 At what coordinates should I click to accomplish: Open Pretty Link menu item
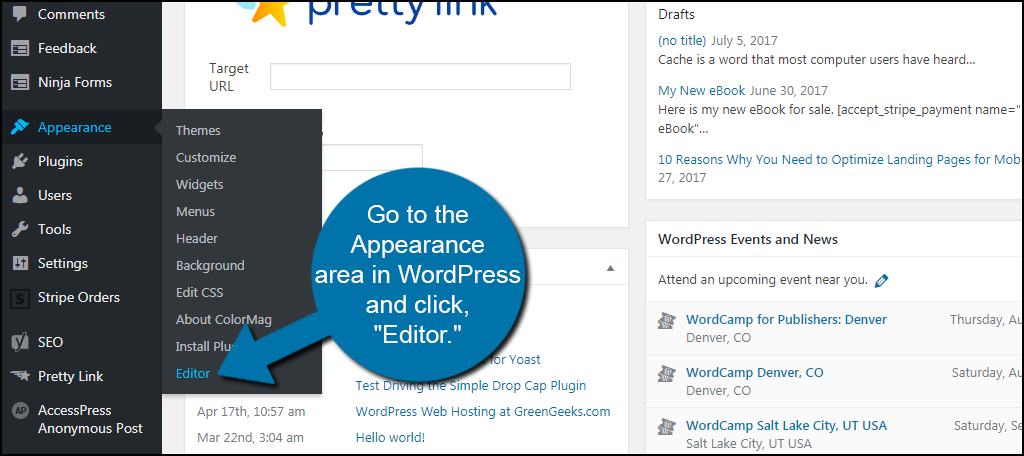(71, 376)
